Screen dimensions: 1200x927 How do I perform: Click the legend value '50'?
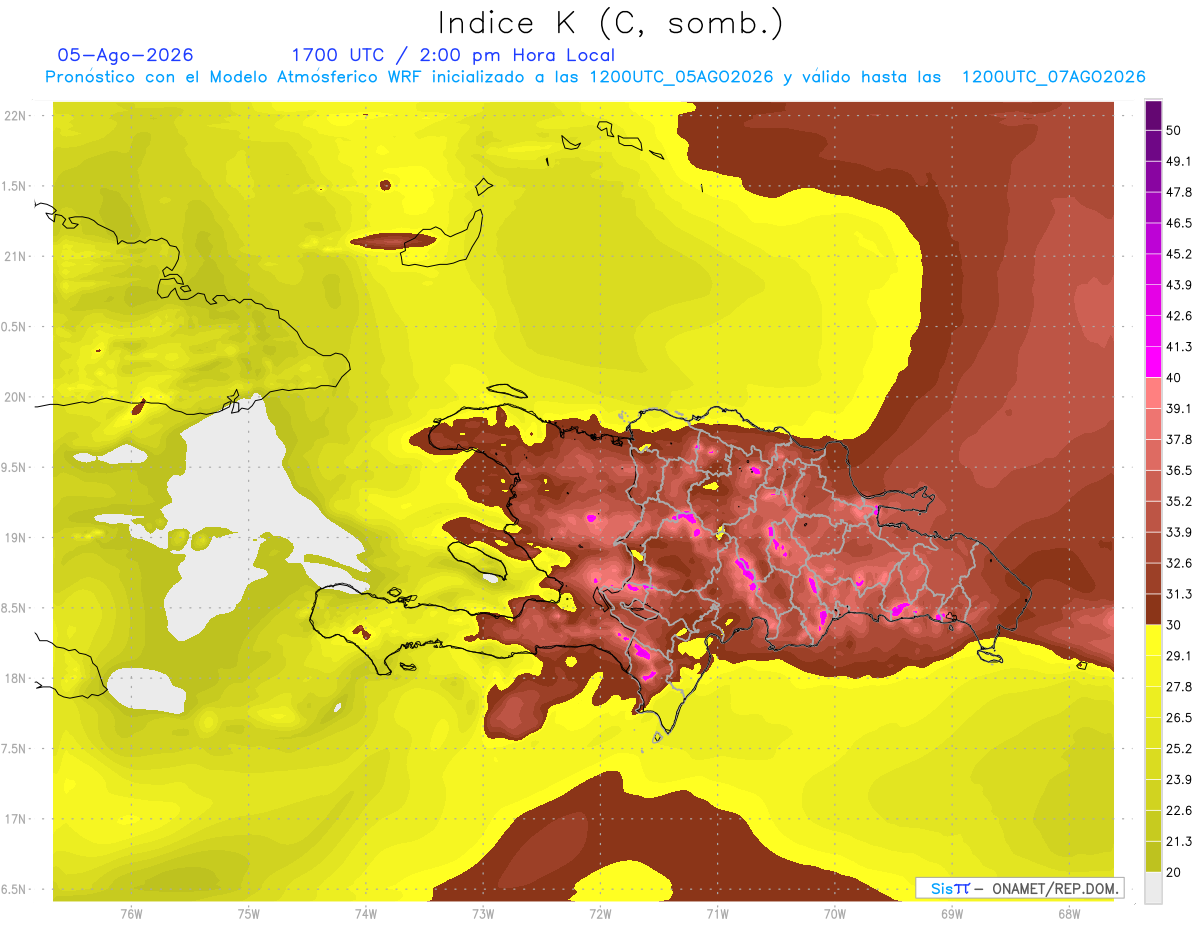coord(1174,130)
